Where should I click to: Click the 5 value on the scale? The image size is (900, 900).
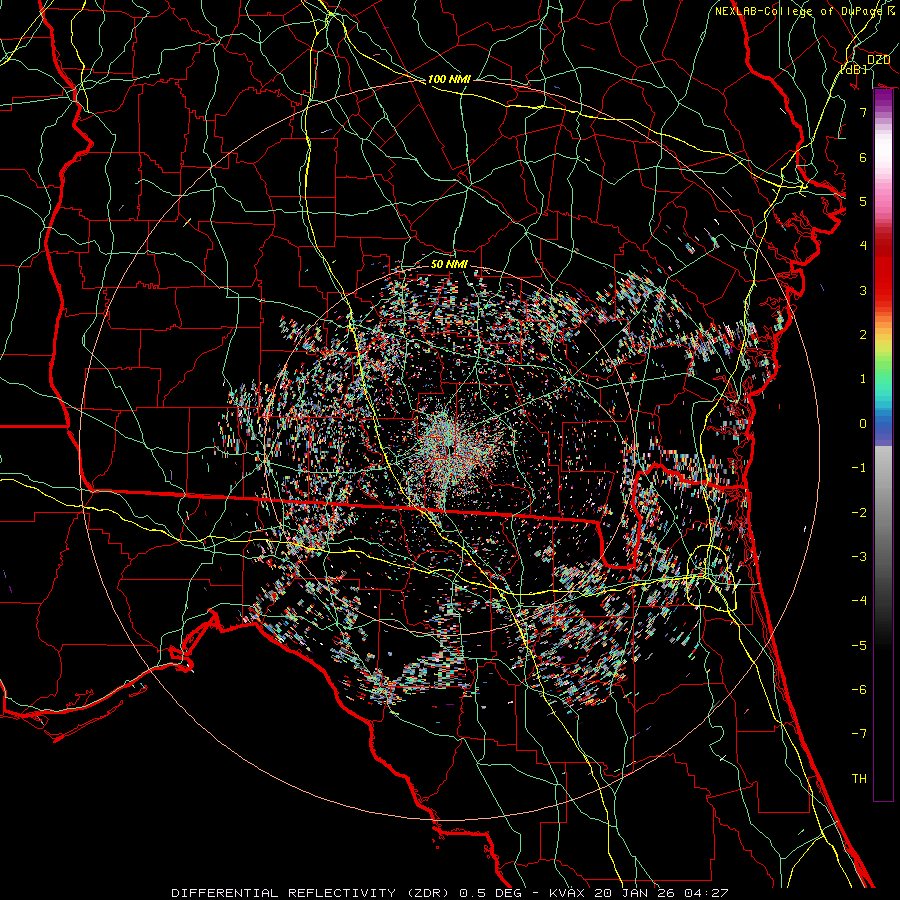863,201
